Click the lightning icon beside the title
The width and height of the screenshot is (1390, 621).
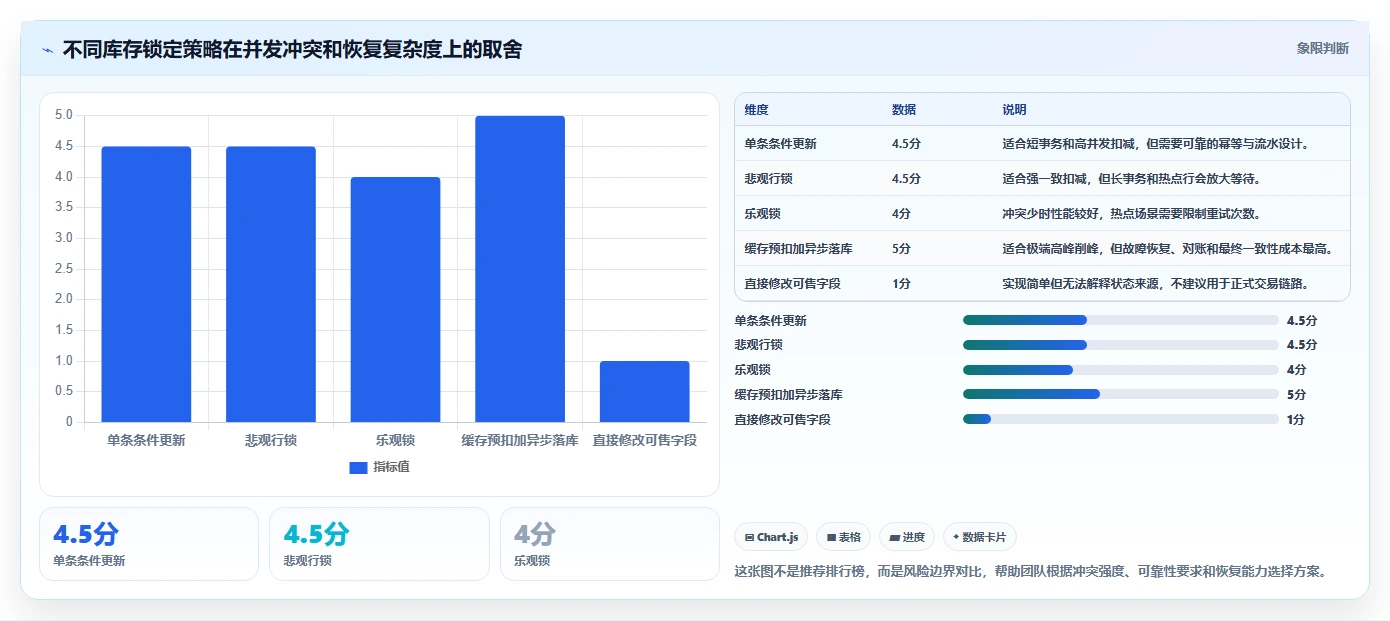coord(47,50)
